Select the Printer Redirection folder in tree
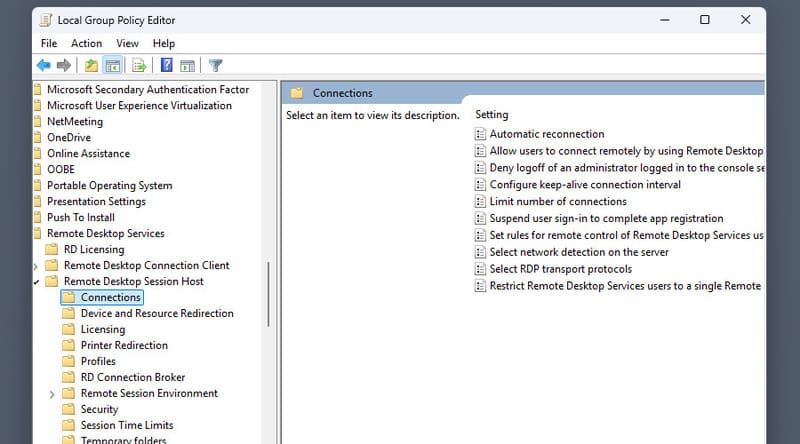The width and height of the screenshot is (800, 444). pyautogui.click(x=124, y=346)
